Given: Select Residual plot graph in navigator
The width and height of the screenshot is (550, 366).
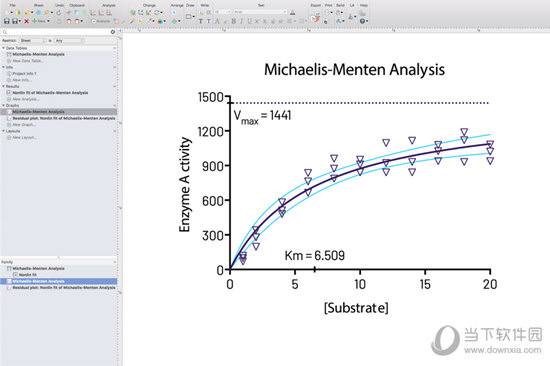Looking at the screenshot, I should tap(63, 118).
